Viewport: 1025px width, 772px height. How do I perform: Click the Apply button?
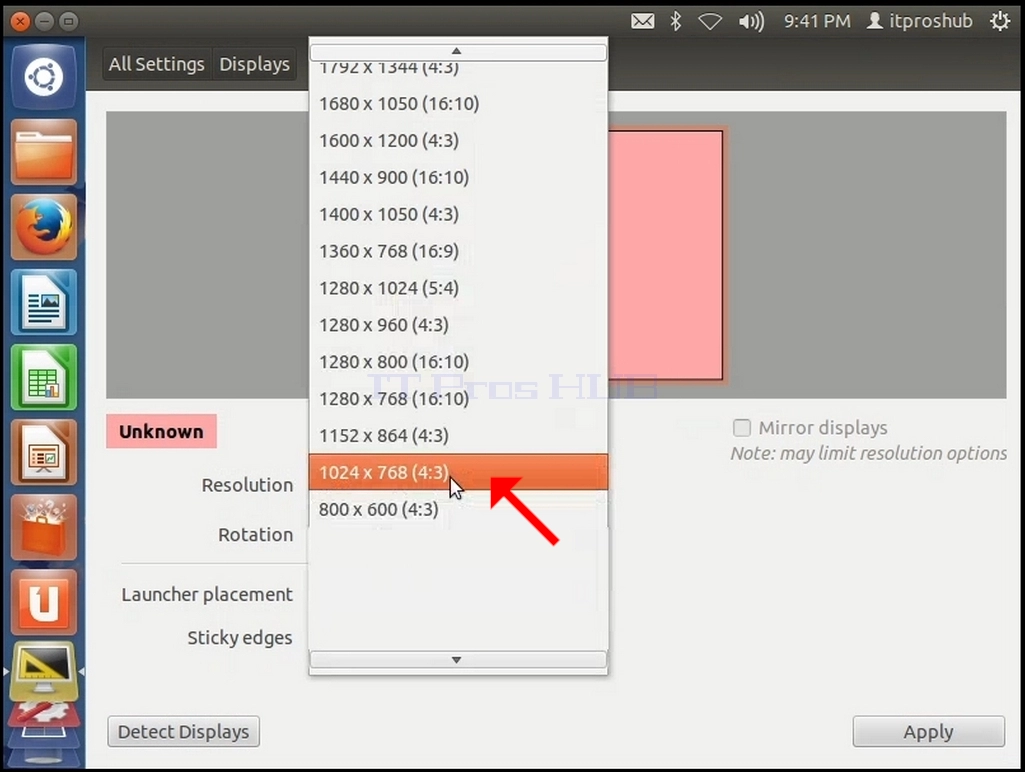(x=928, y=731)
